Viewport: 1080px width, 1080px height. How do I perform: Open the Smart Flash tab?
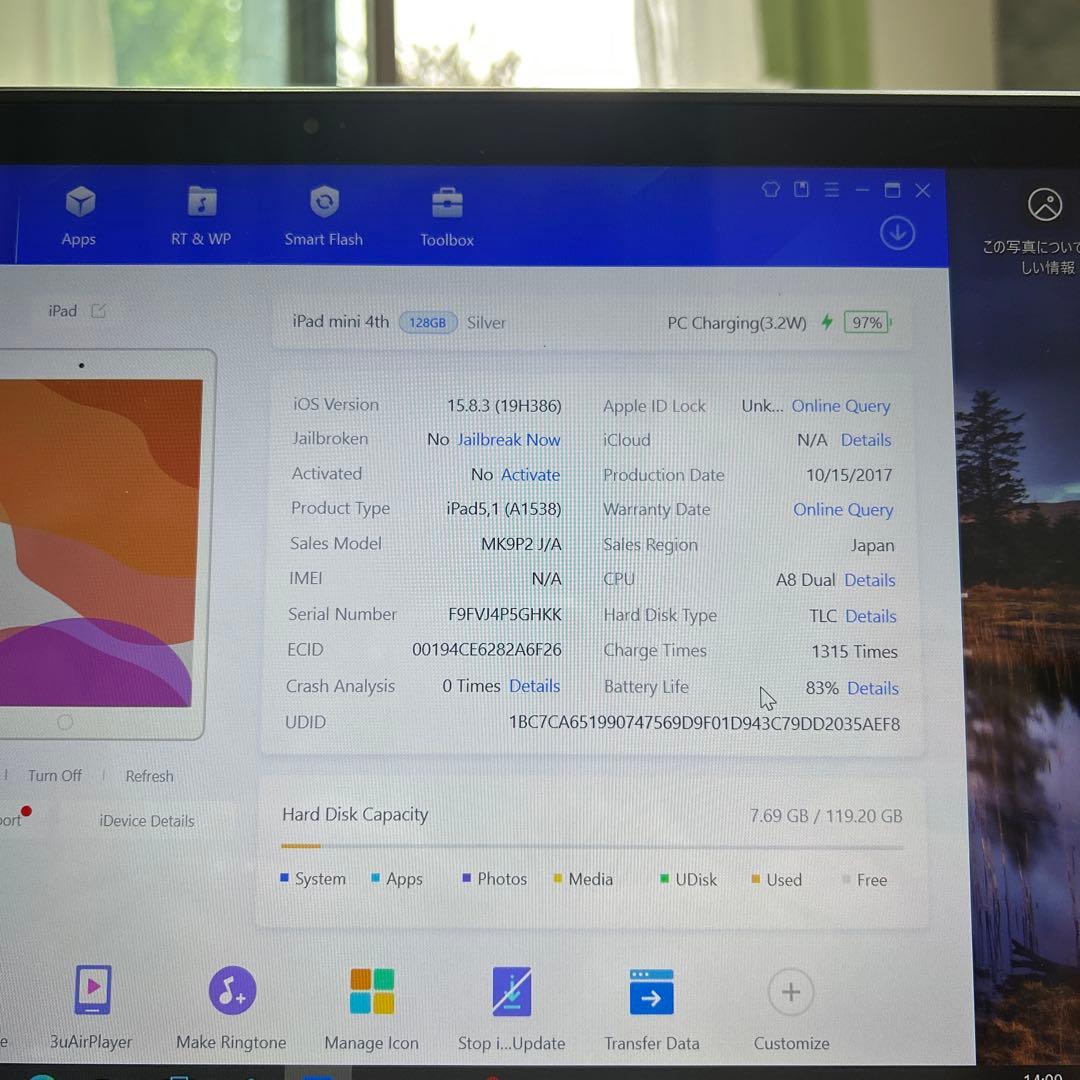coord(324,215)
